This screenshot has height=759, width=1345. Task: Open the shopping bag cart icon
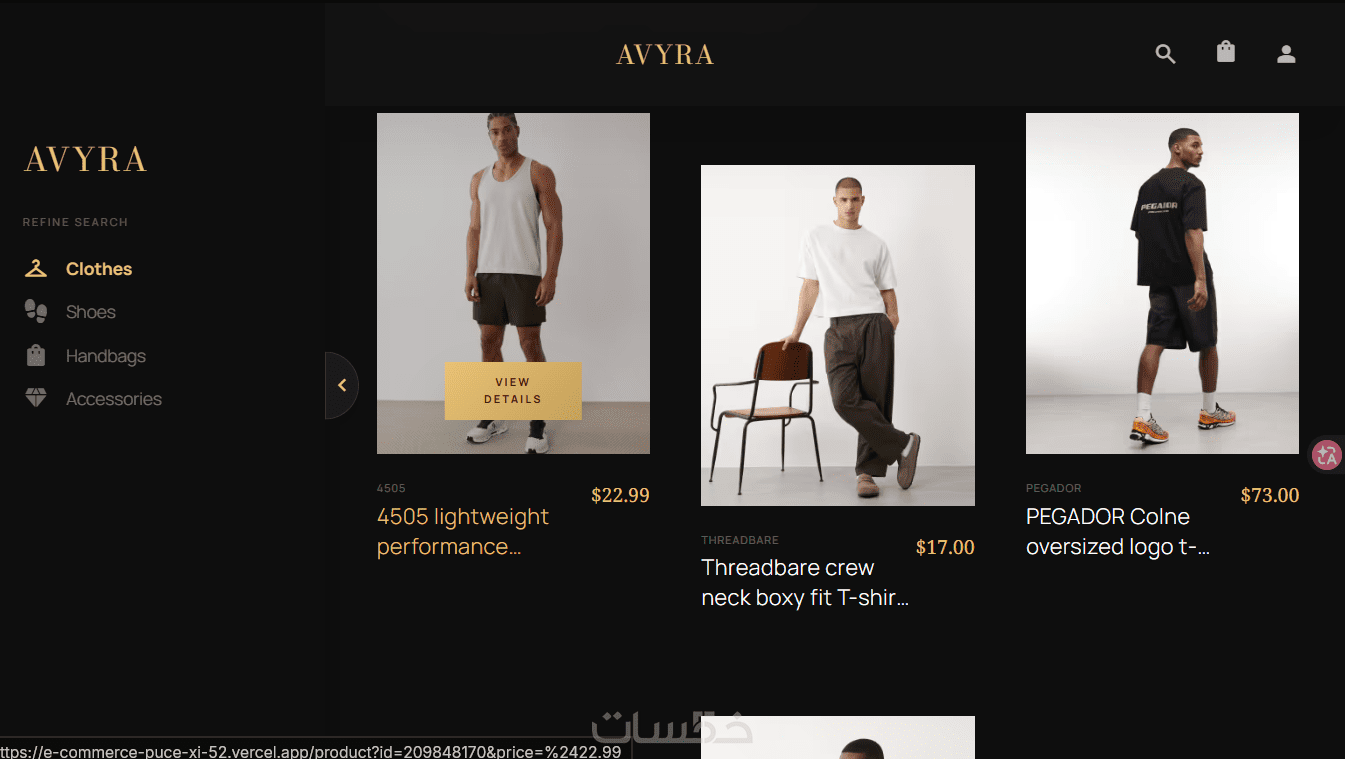[x=1226, y=52]
